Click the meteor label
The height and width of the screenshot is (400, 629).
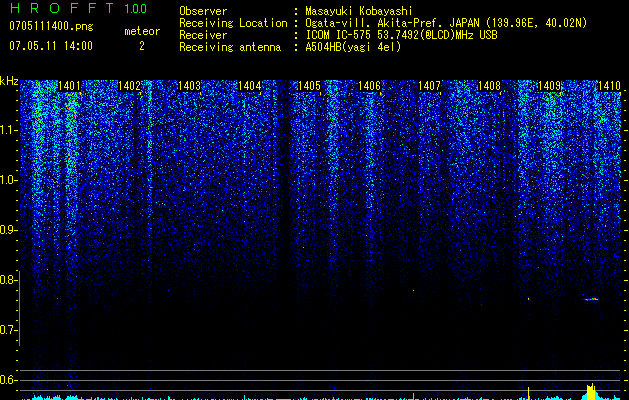pyautogui.click(x=142, y=31)
